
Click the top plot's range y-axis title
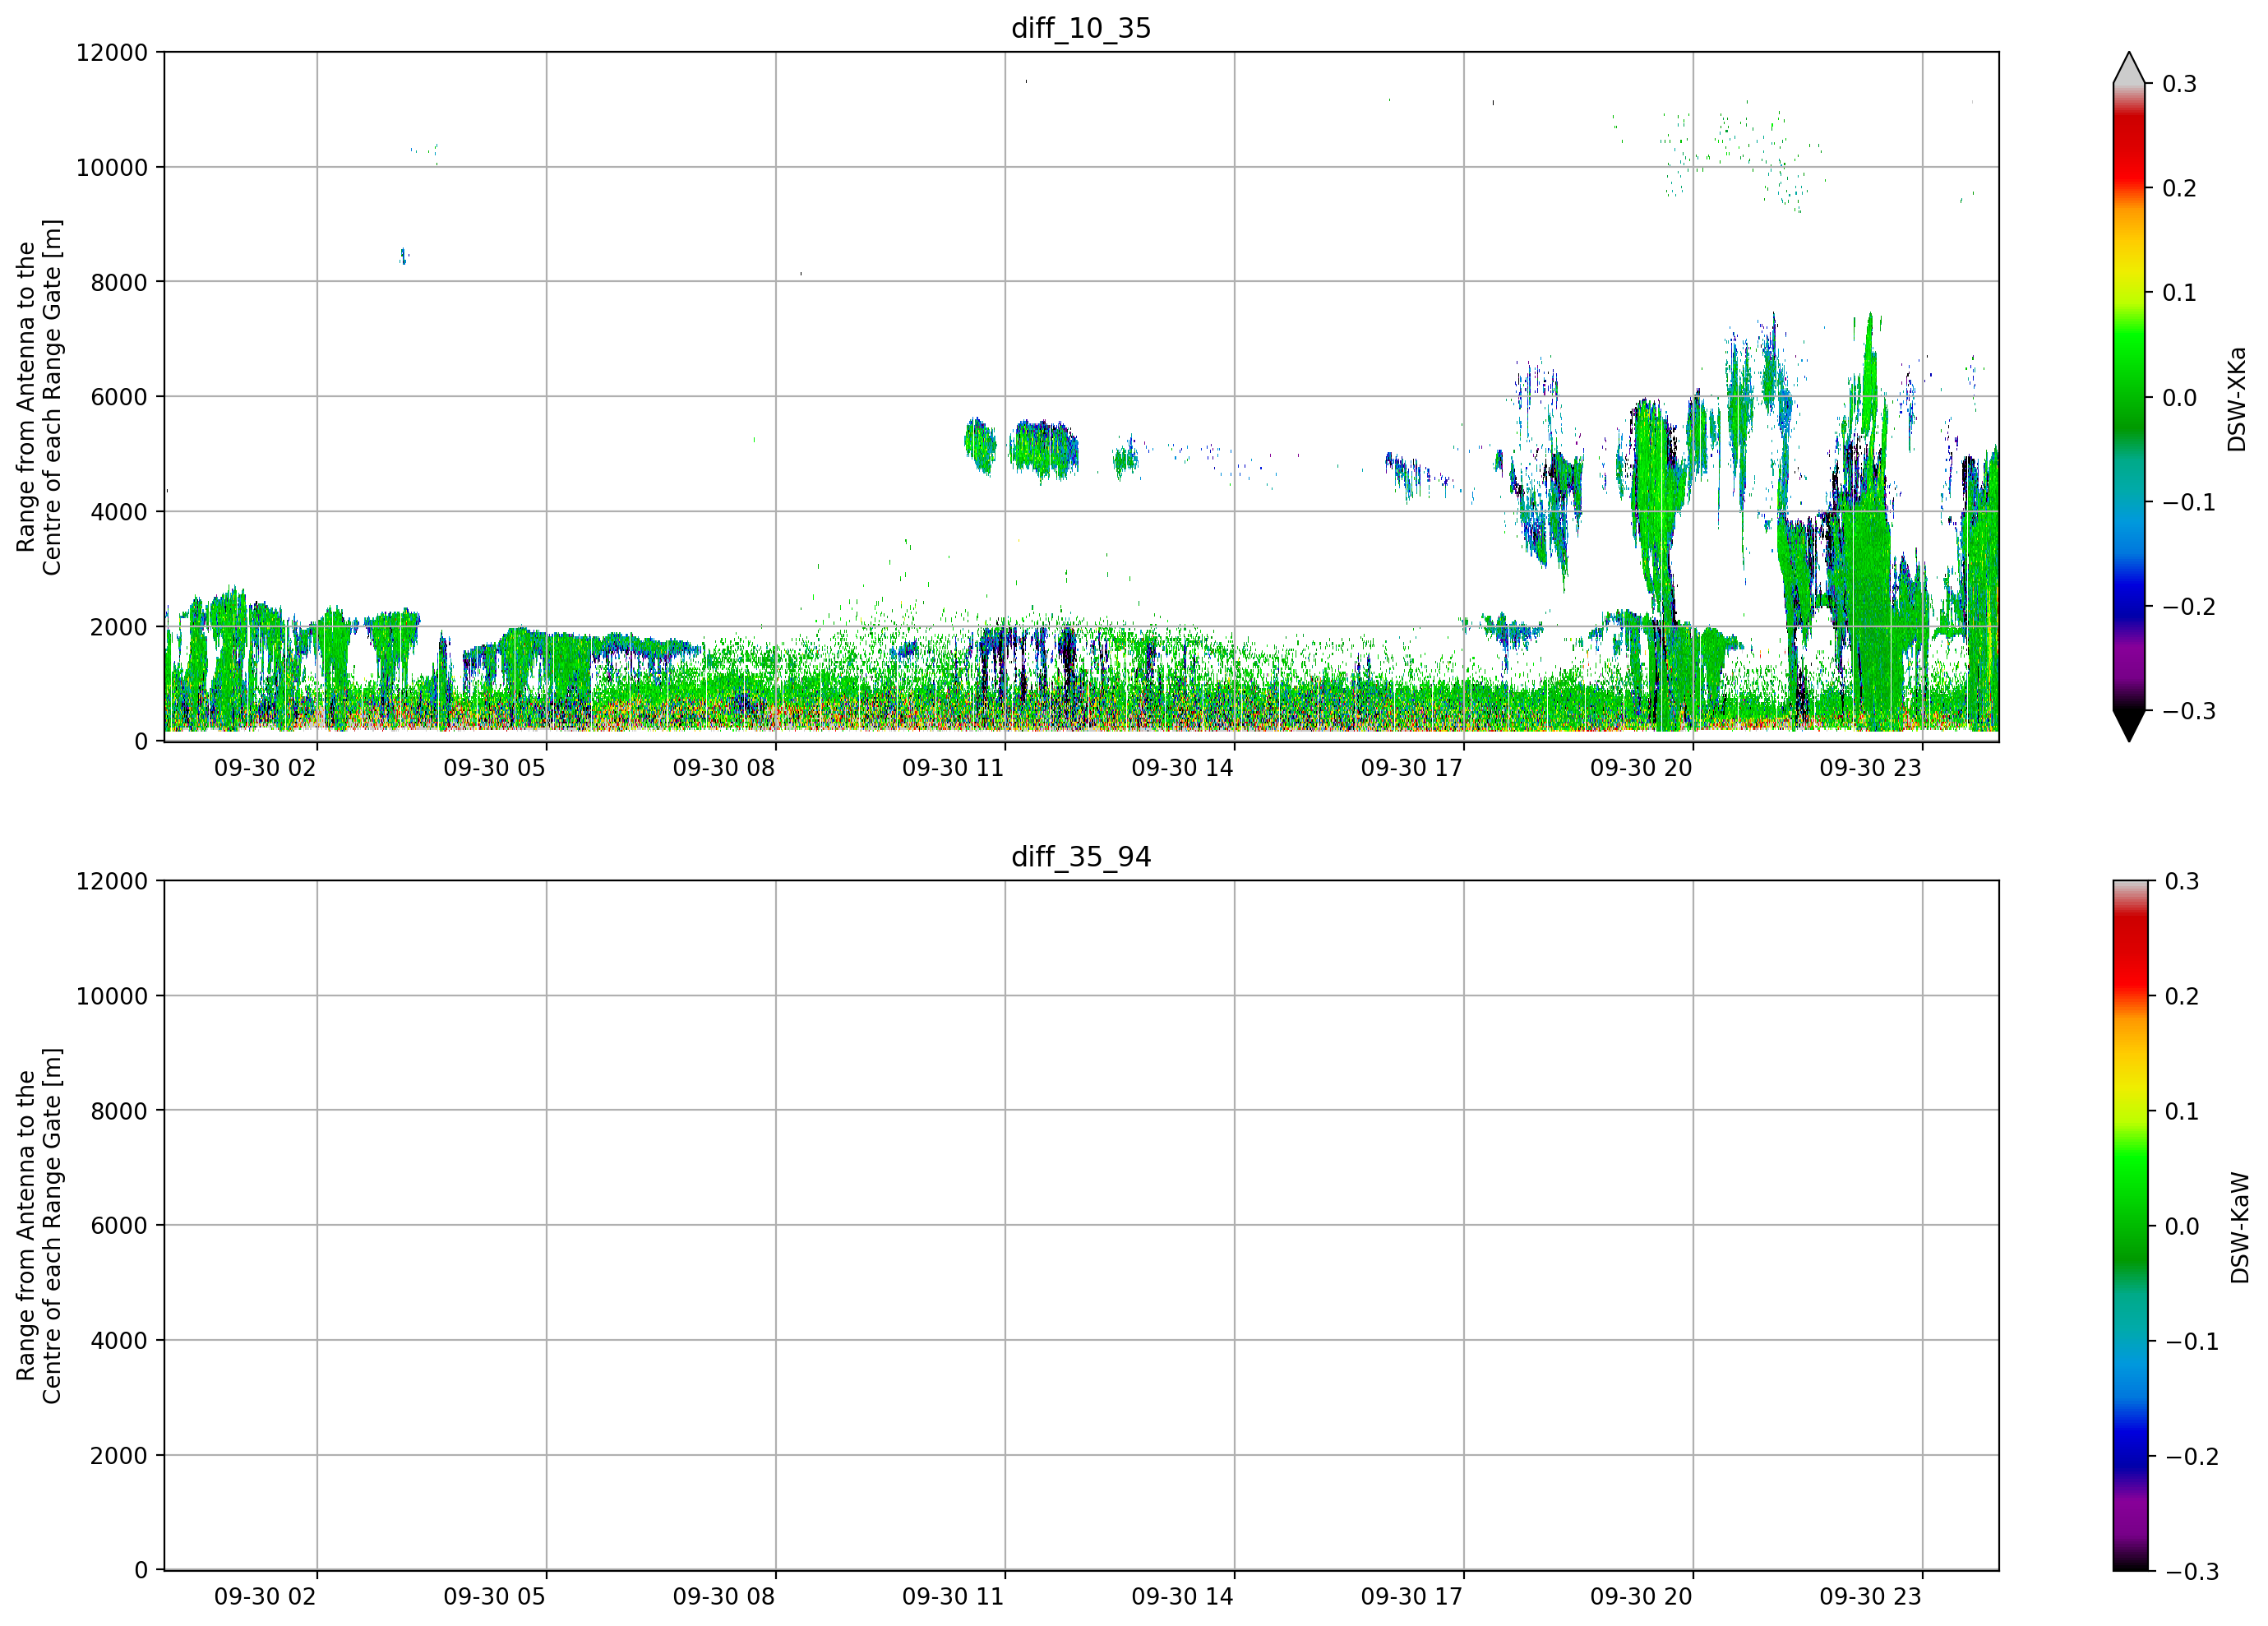pos(39,397)
